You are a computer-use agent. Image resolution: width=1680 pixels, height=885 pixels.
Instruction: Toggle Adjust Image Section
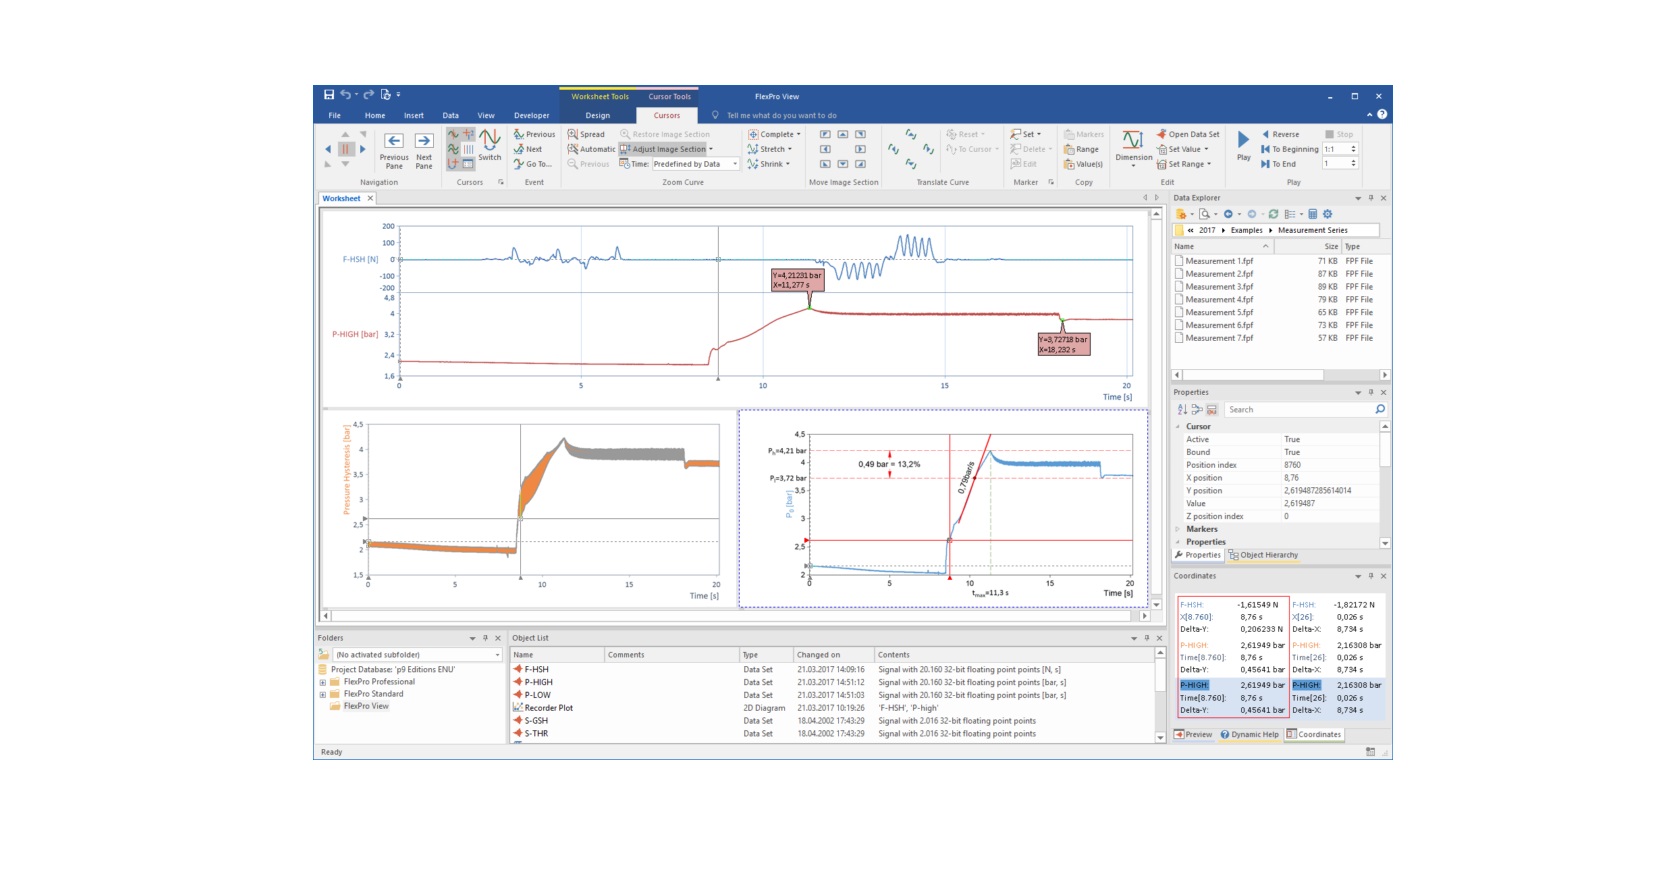pyautogui.click(x=663, y=149)
